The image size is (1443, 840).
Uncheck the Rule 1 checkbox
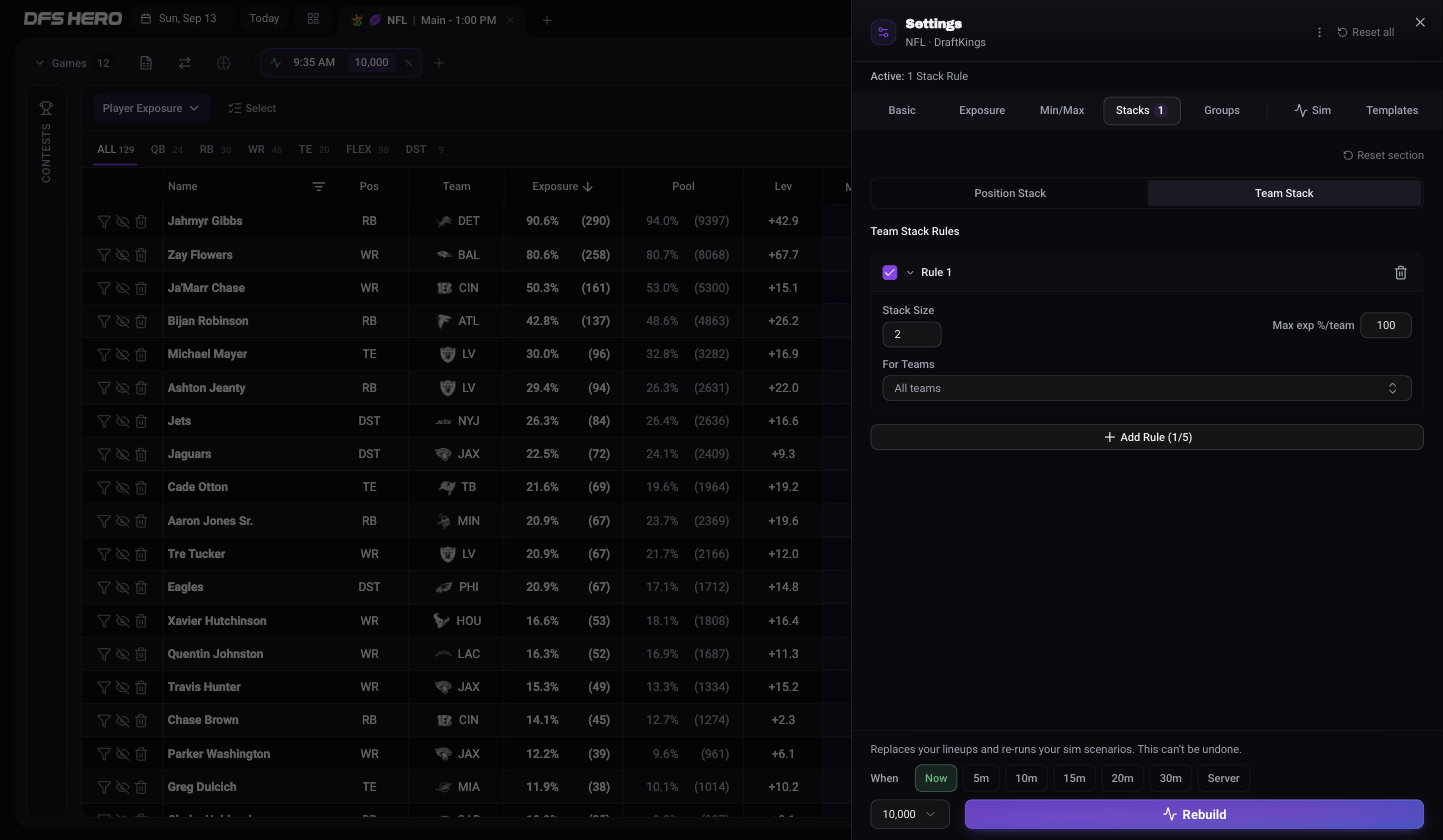pos(890,272)
